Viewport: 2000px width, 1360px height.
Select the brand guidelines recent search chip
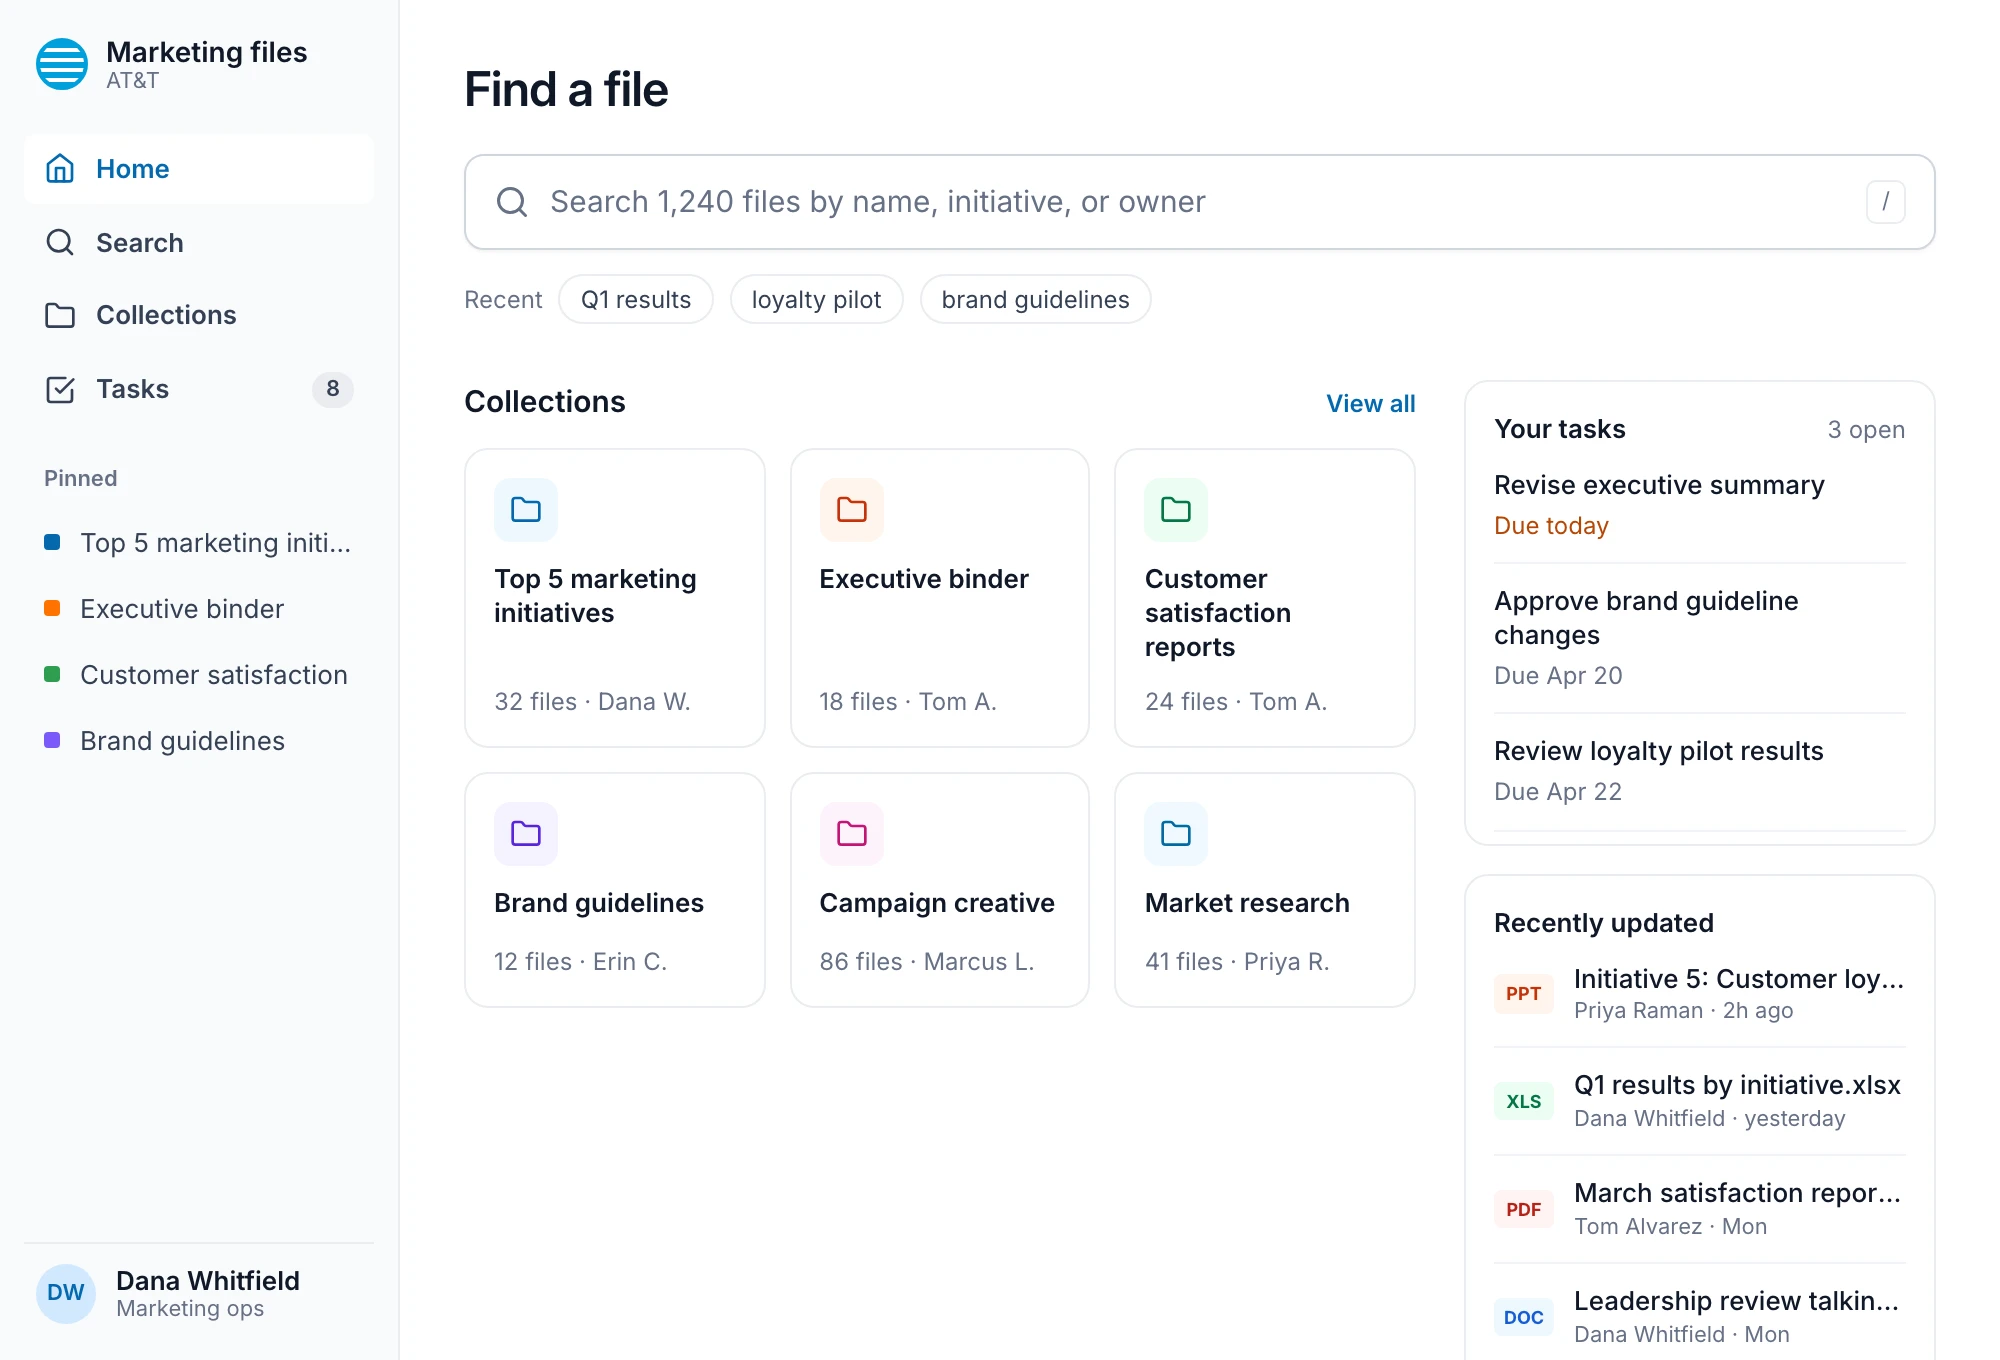pos(1035,300)
